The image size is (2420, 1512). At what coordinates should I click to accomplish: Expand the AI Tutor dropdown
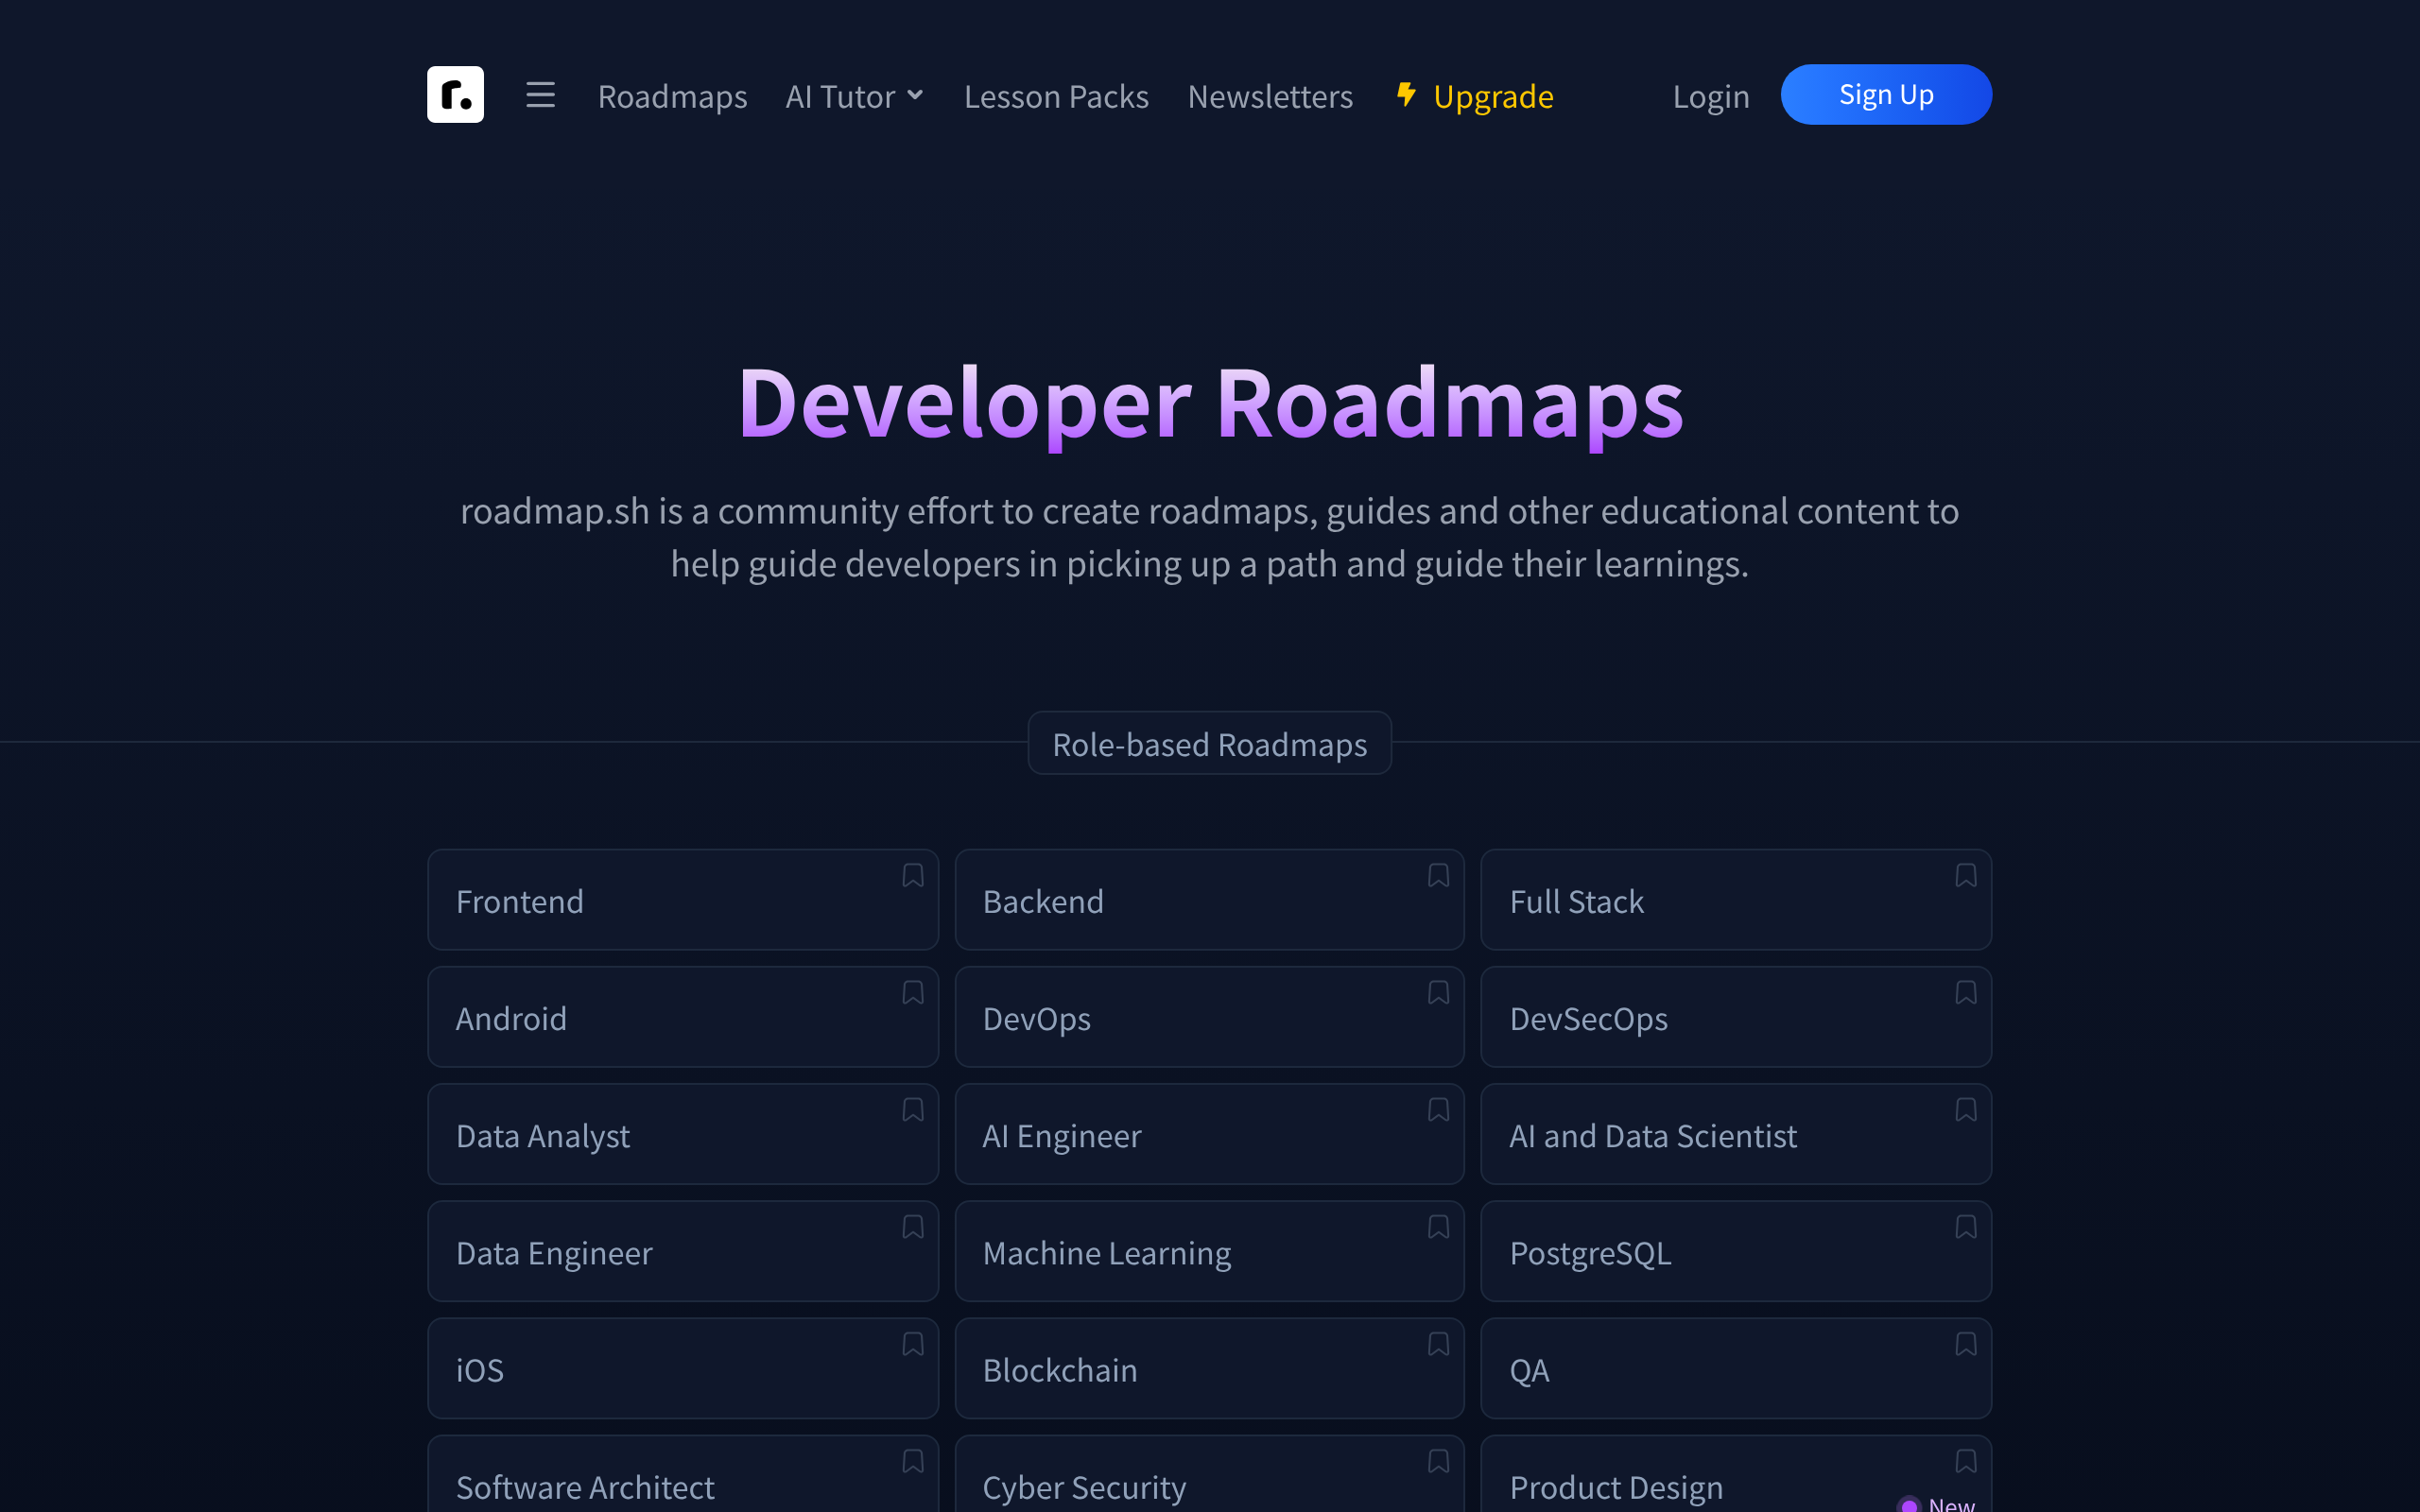855,96
